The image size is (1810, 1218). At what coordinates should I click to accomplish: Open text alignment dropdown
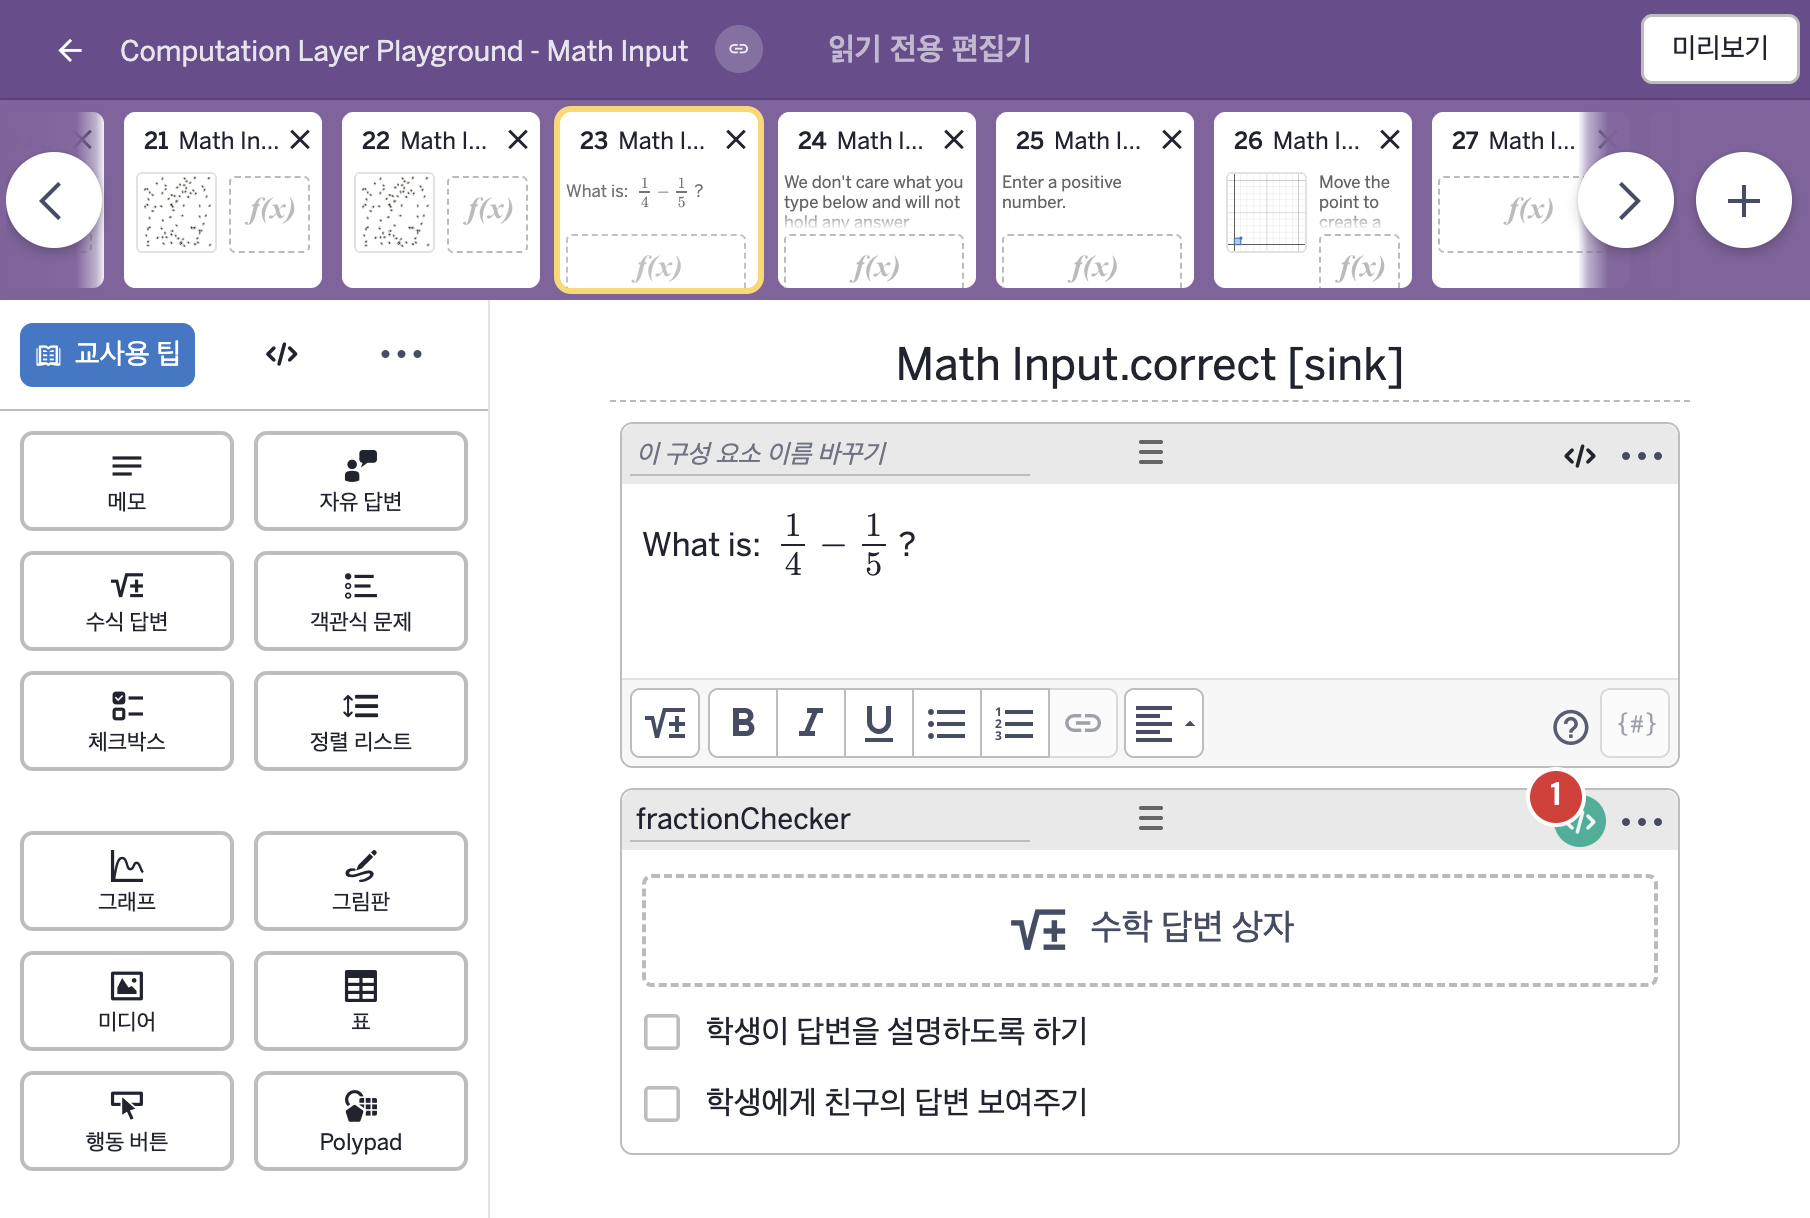[x=1164, y=723]
